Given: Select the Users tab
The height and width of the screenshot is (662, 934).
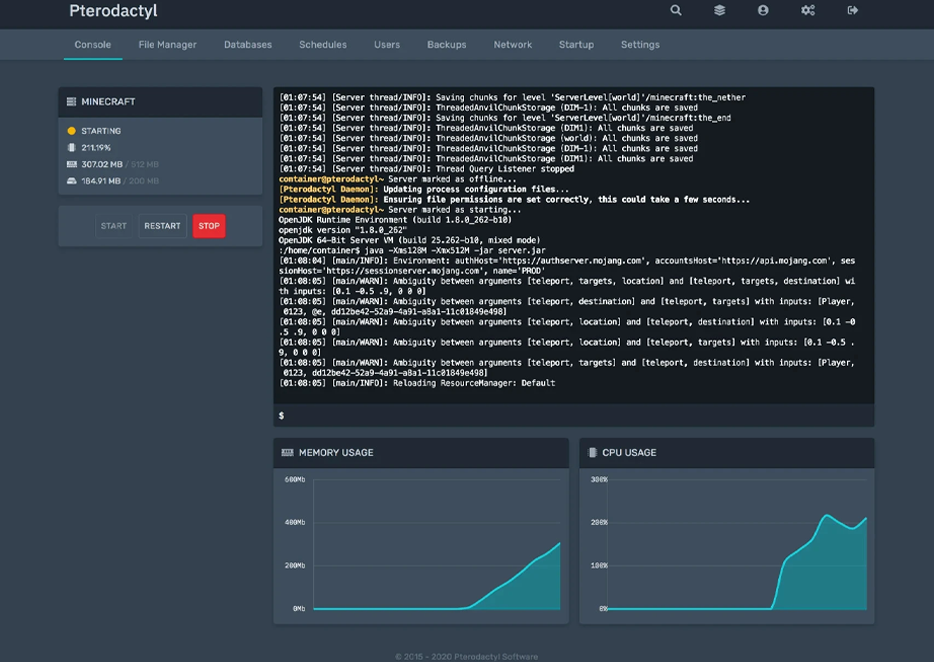Looking at the screenshot, I should click(387, 45).
